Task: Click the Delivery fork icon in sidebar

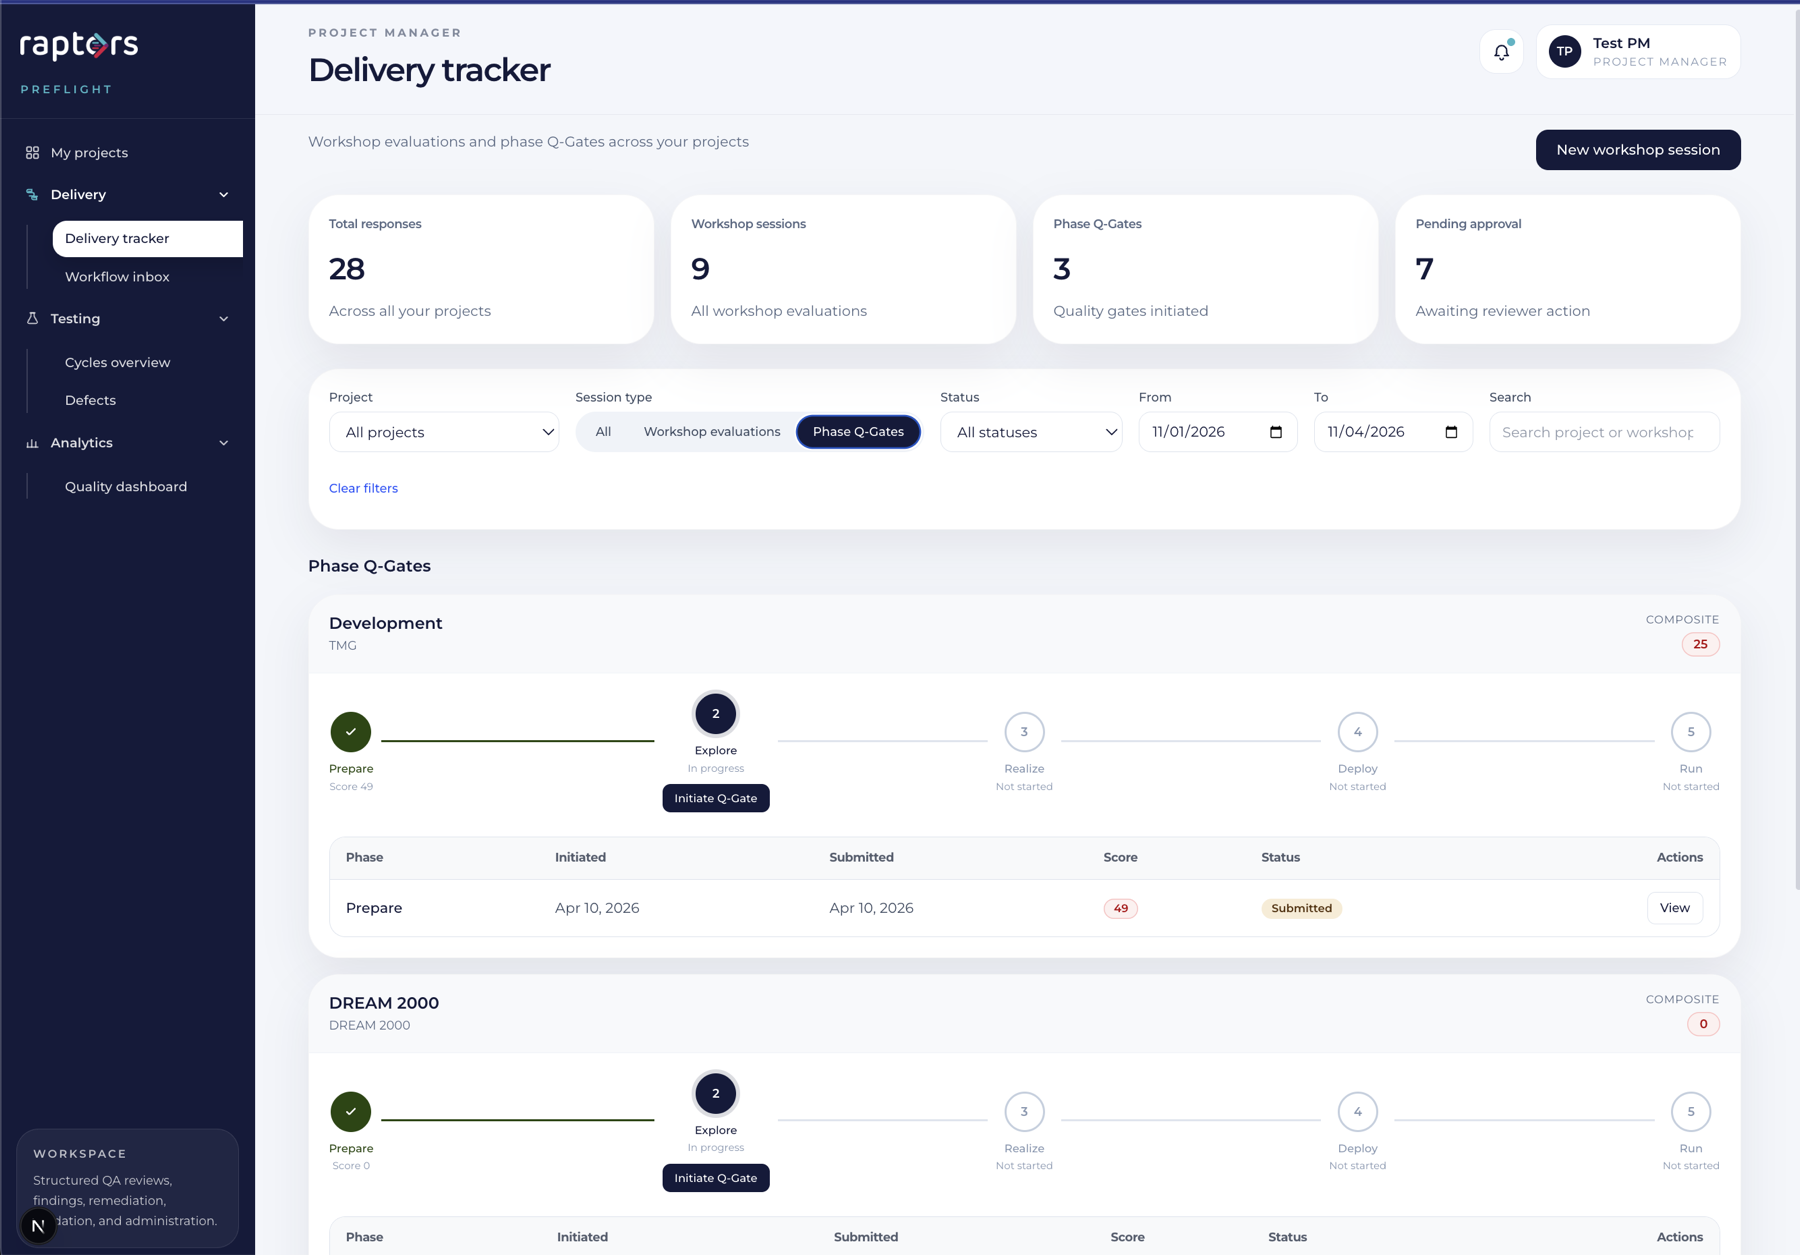Action: (31, 194)
